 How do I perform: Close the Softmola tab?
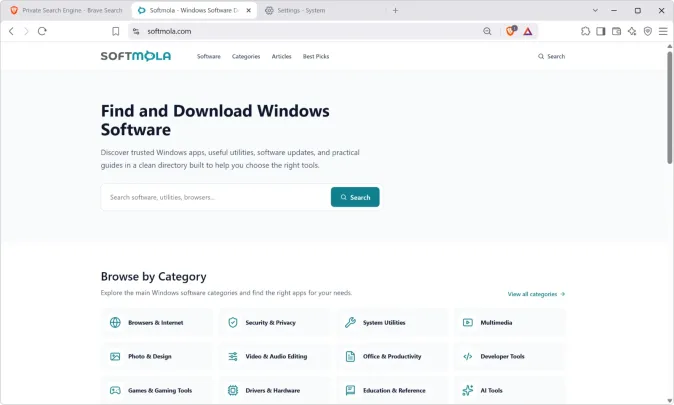[248, 10]
